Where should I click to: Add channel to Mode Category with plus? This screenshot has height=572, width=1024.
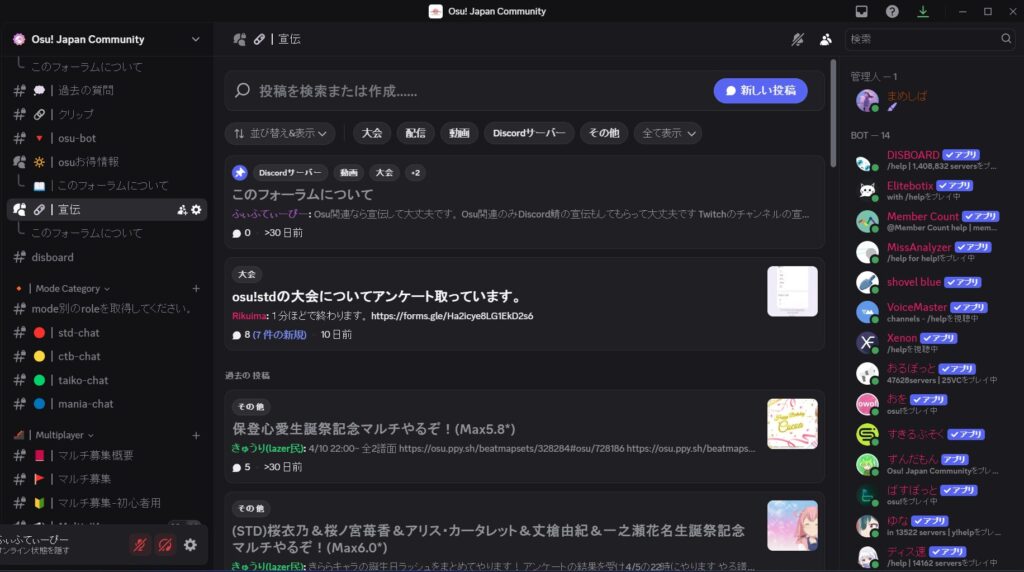[196, 288]
